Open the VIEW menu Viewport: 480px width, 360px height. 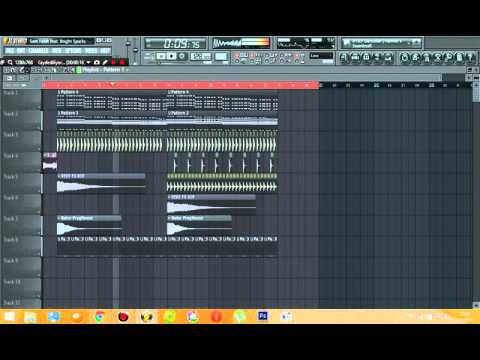(x=56, y=51)
